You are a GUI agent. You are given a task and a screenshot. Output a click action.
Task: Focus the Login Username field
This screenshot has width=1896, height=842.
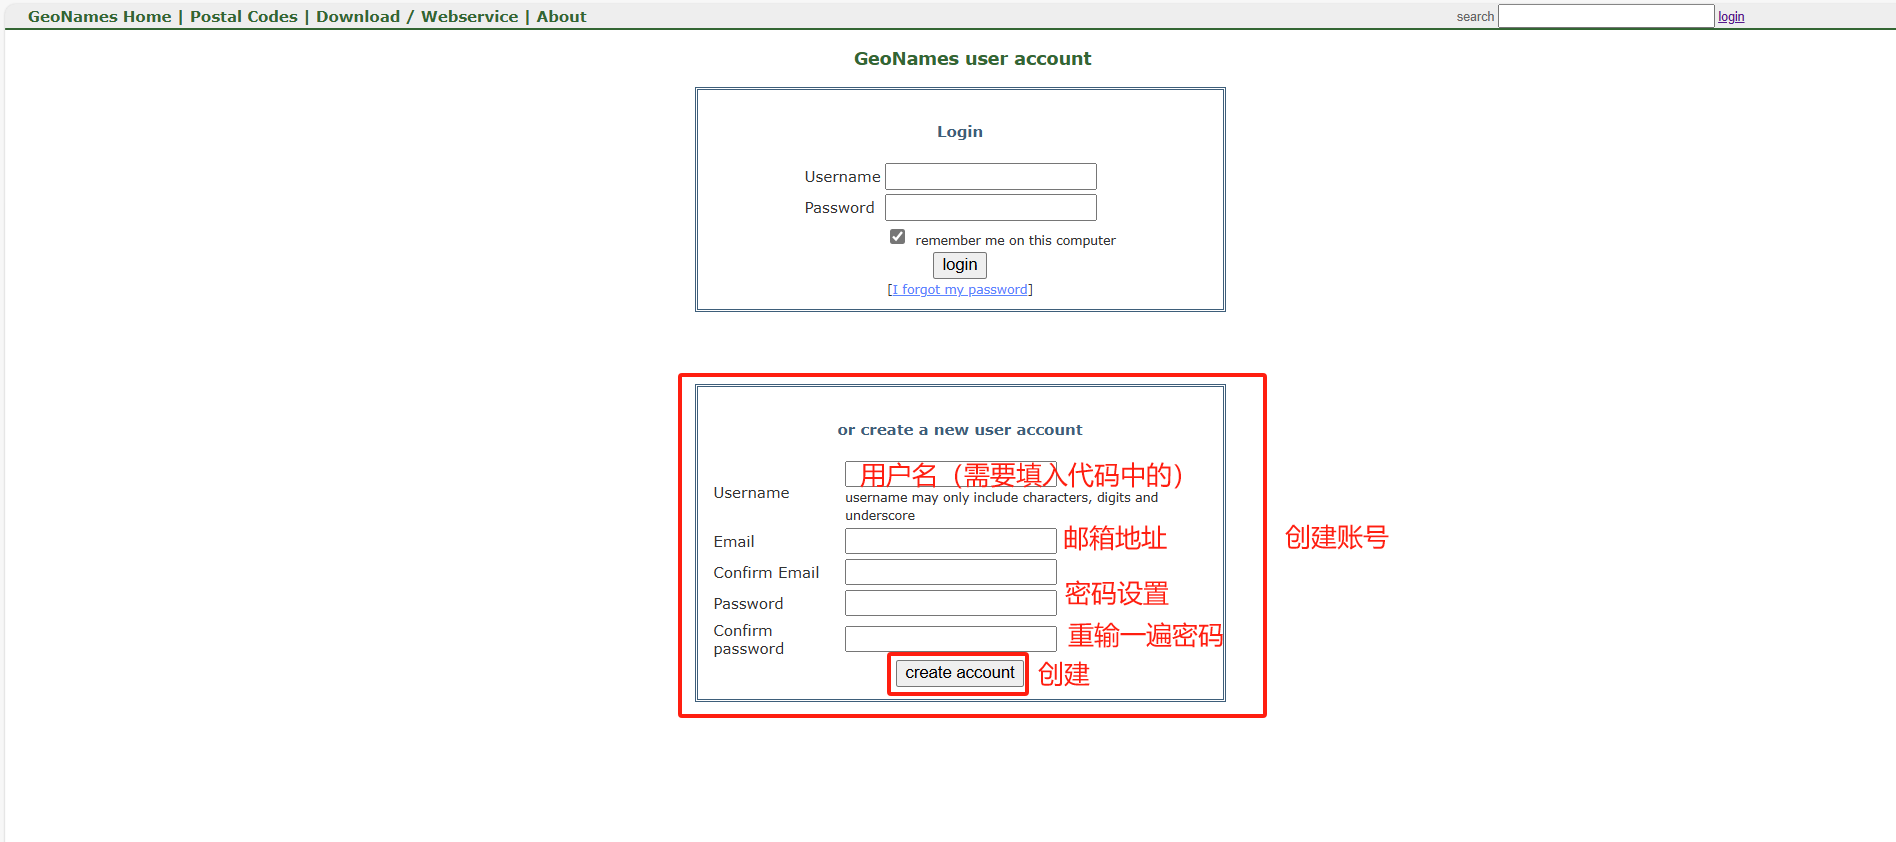click(x=990, y=176)
